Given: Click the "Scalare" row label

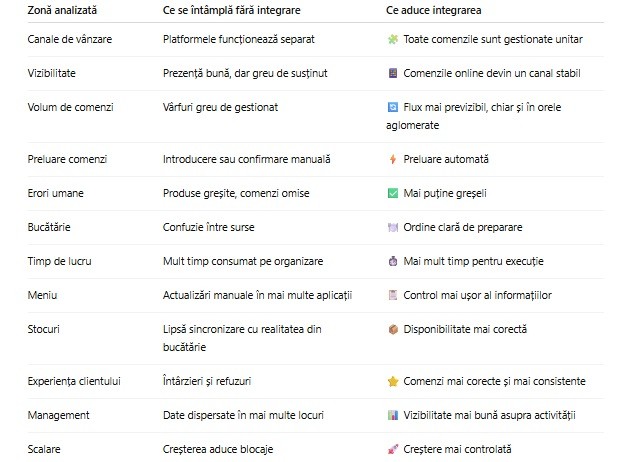Looking at the screenshot, I should coord(45,449).
